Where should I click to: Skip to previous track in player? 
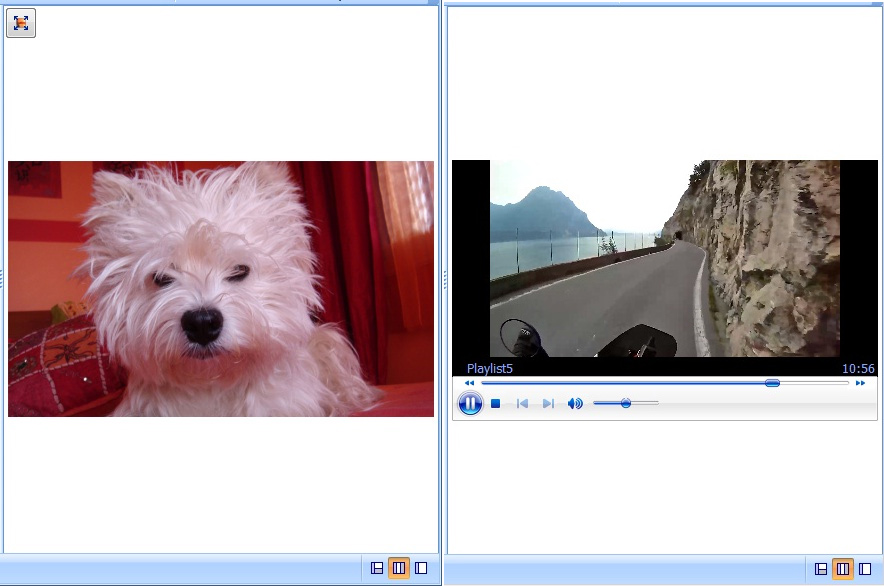pyautogui.click(x=523, y=403)
